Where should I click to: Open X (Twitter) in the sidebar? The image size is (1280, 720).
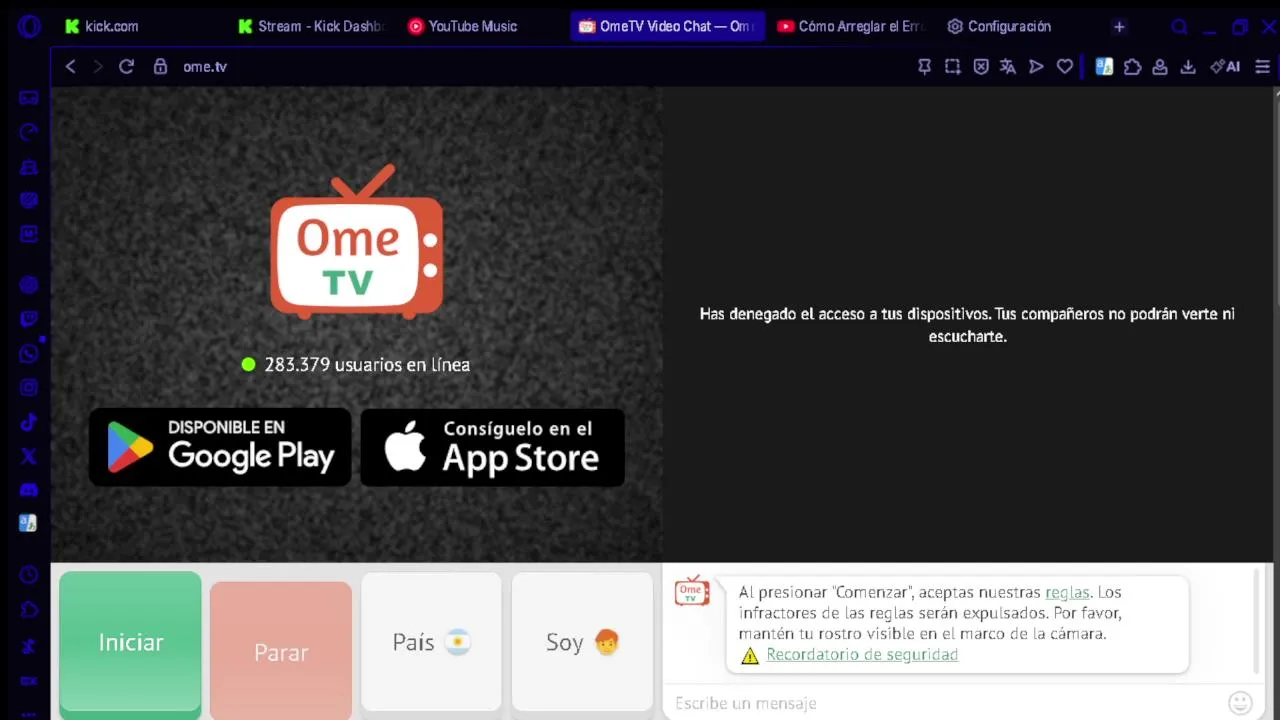tap(28, 455)
